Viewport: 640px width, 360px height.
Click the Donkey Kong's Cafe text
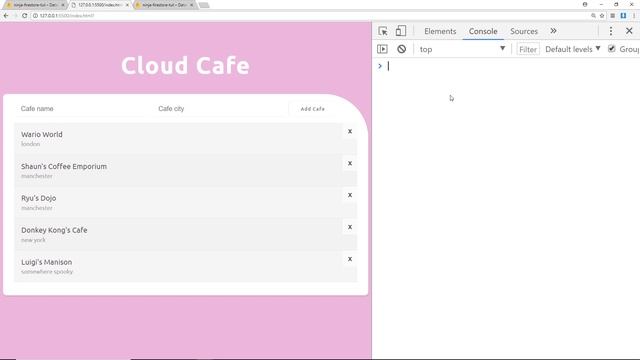(54, 230)
